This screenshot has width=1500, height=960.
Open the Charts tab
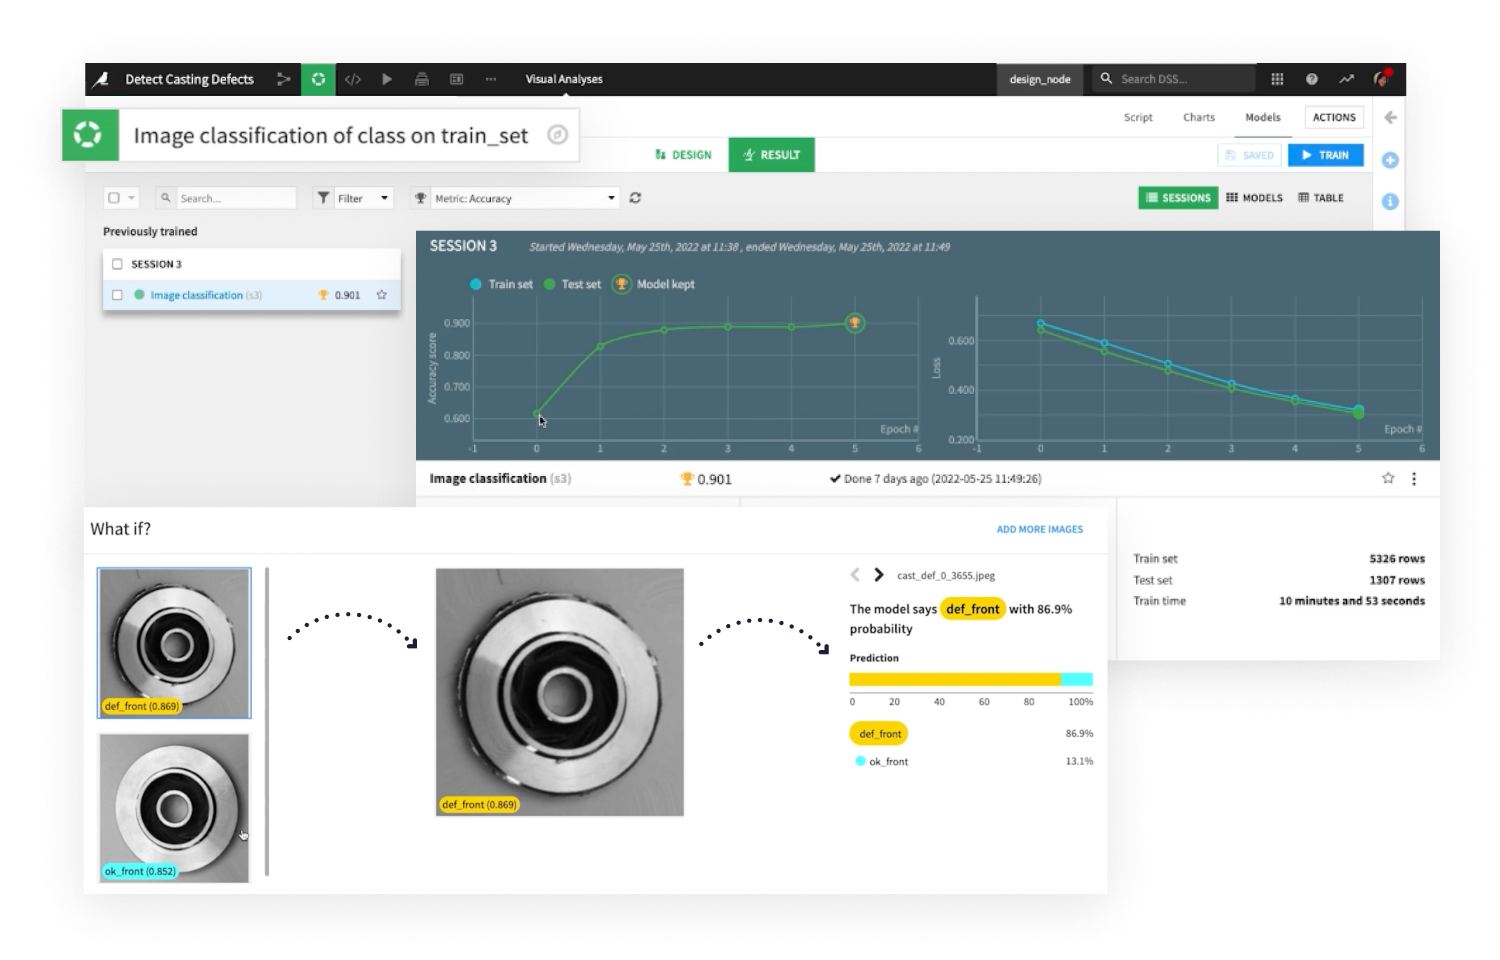click(1198, 117)
